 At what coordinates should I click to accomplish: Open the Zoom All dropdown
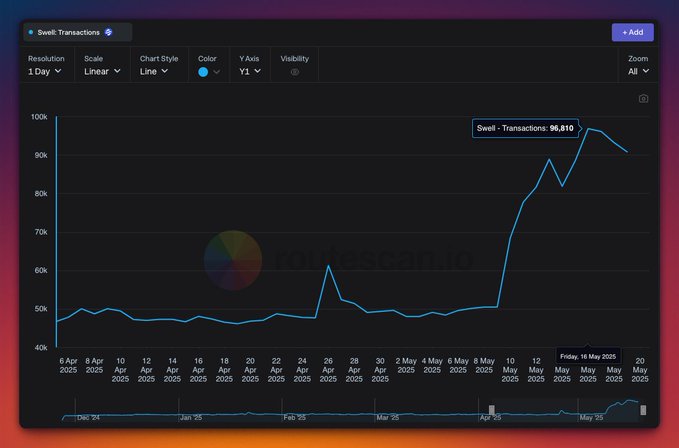coord(639,72)
